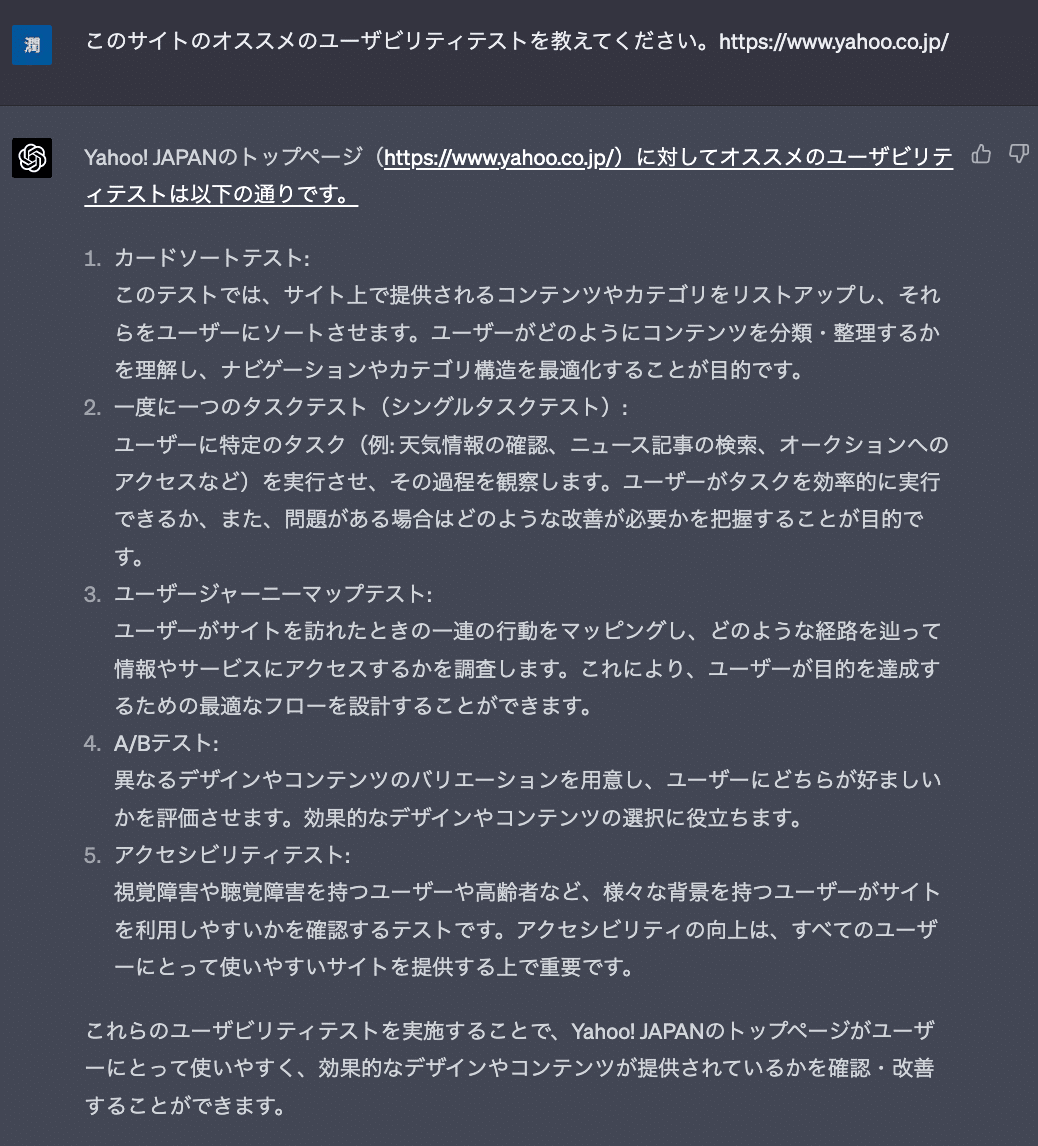
Task: Click the thumbs up feedback icon
Action: point(981,154)
